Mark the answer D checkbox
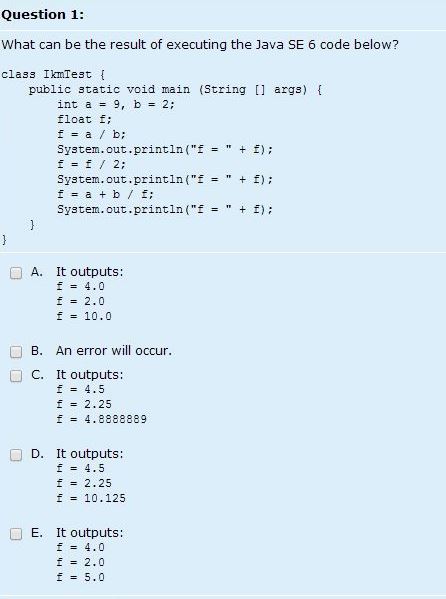This screenshot has height=599, width=446. click(x=16, y=455)
